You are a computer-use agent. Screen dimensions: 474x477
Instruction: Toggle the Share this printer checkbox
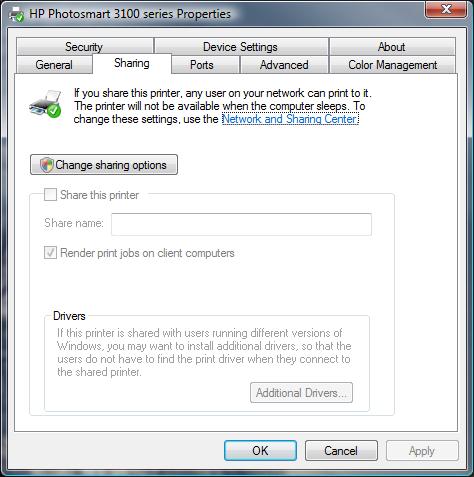point(50,195)
